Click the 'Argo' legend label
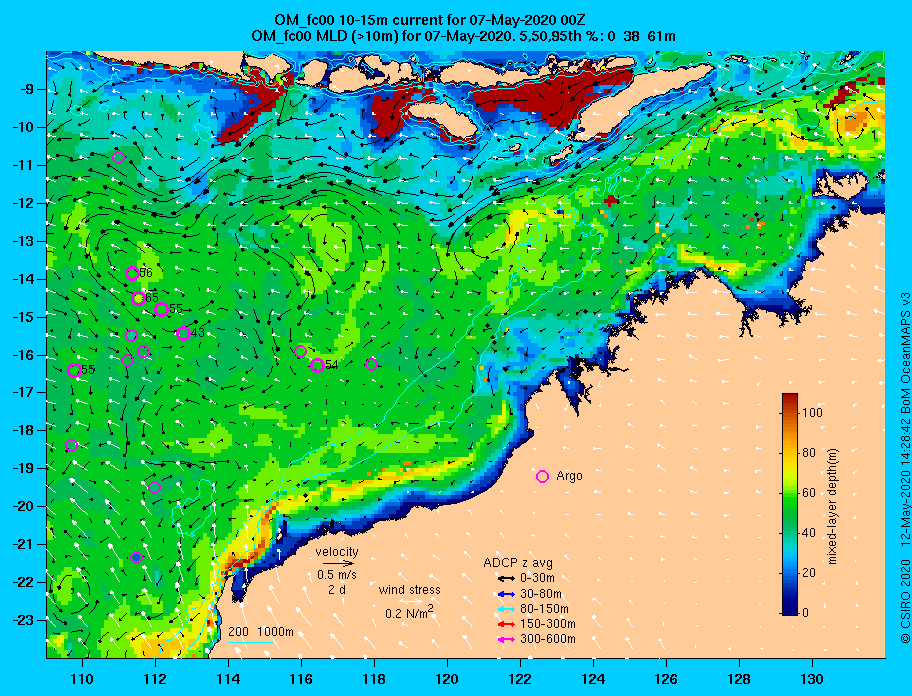The height and width of the screenshot is (696, 912). pos(569,476)
